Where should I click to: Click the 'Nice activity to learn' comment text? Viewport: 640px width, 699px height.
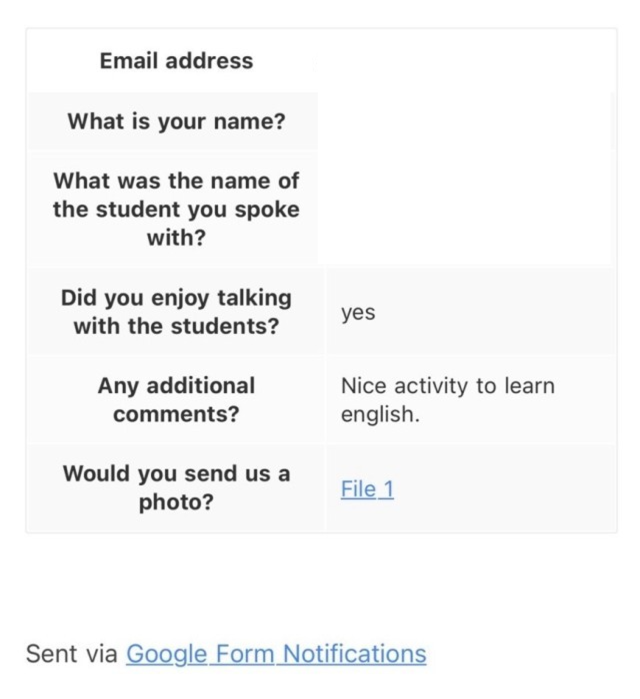pos(447,386)
